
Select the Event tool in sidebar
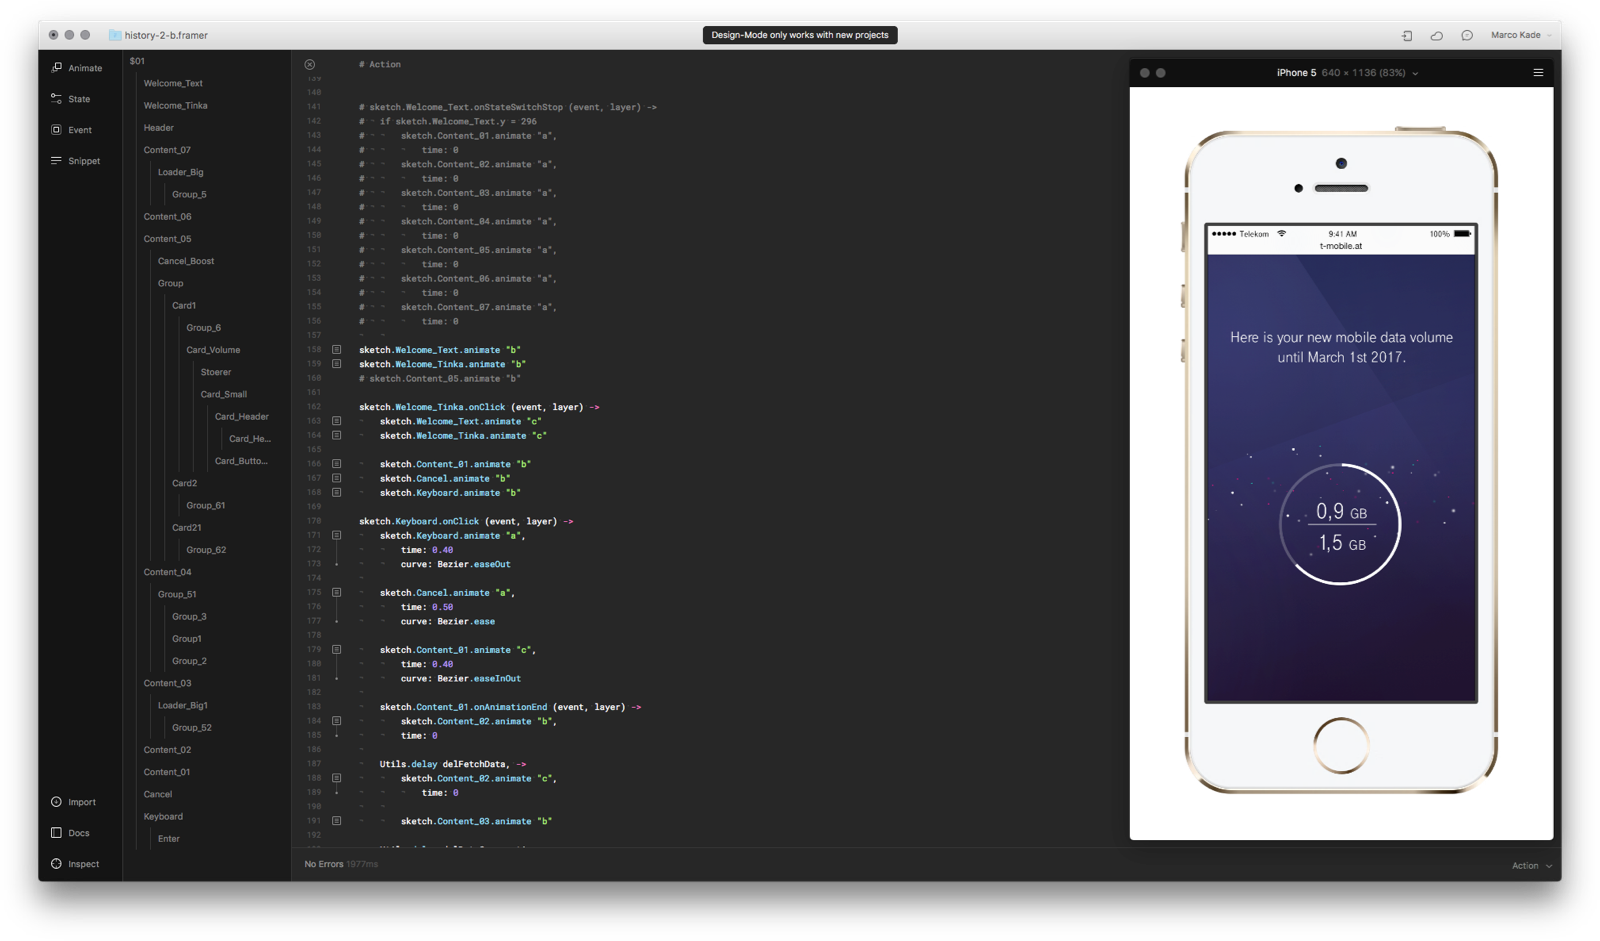click(71, 130)
